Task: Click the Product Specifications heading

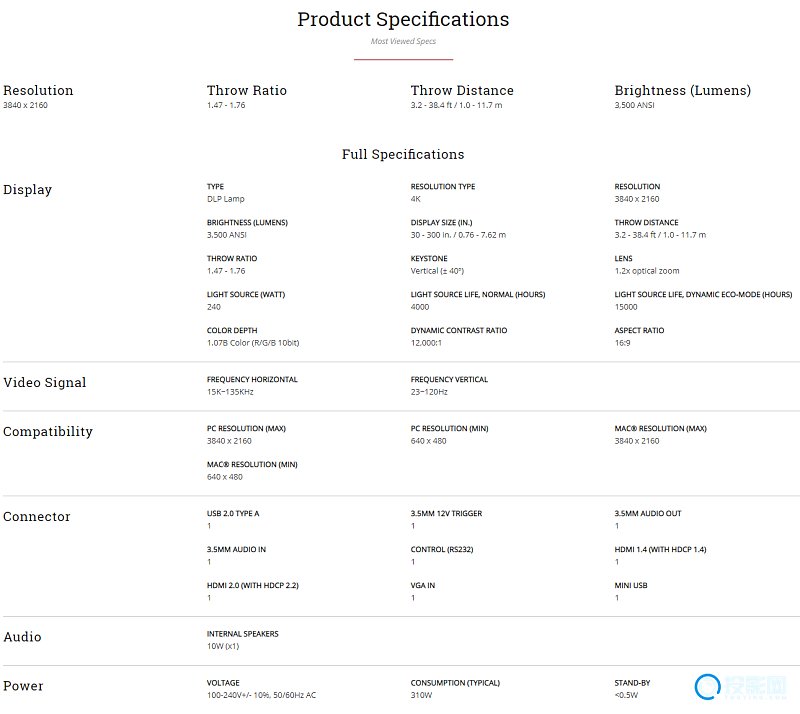Action: click(403, 19)
